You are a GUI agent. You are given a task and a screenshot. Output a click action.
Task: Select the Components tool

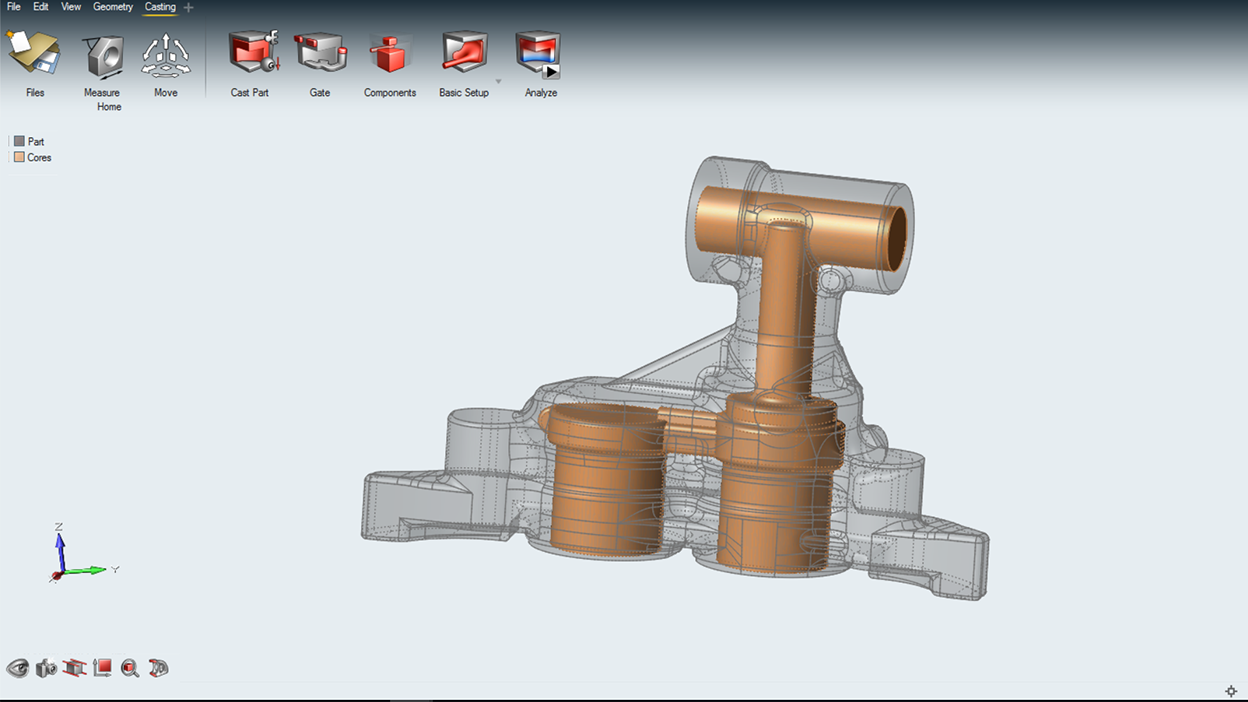coord(389,55)
